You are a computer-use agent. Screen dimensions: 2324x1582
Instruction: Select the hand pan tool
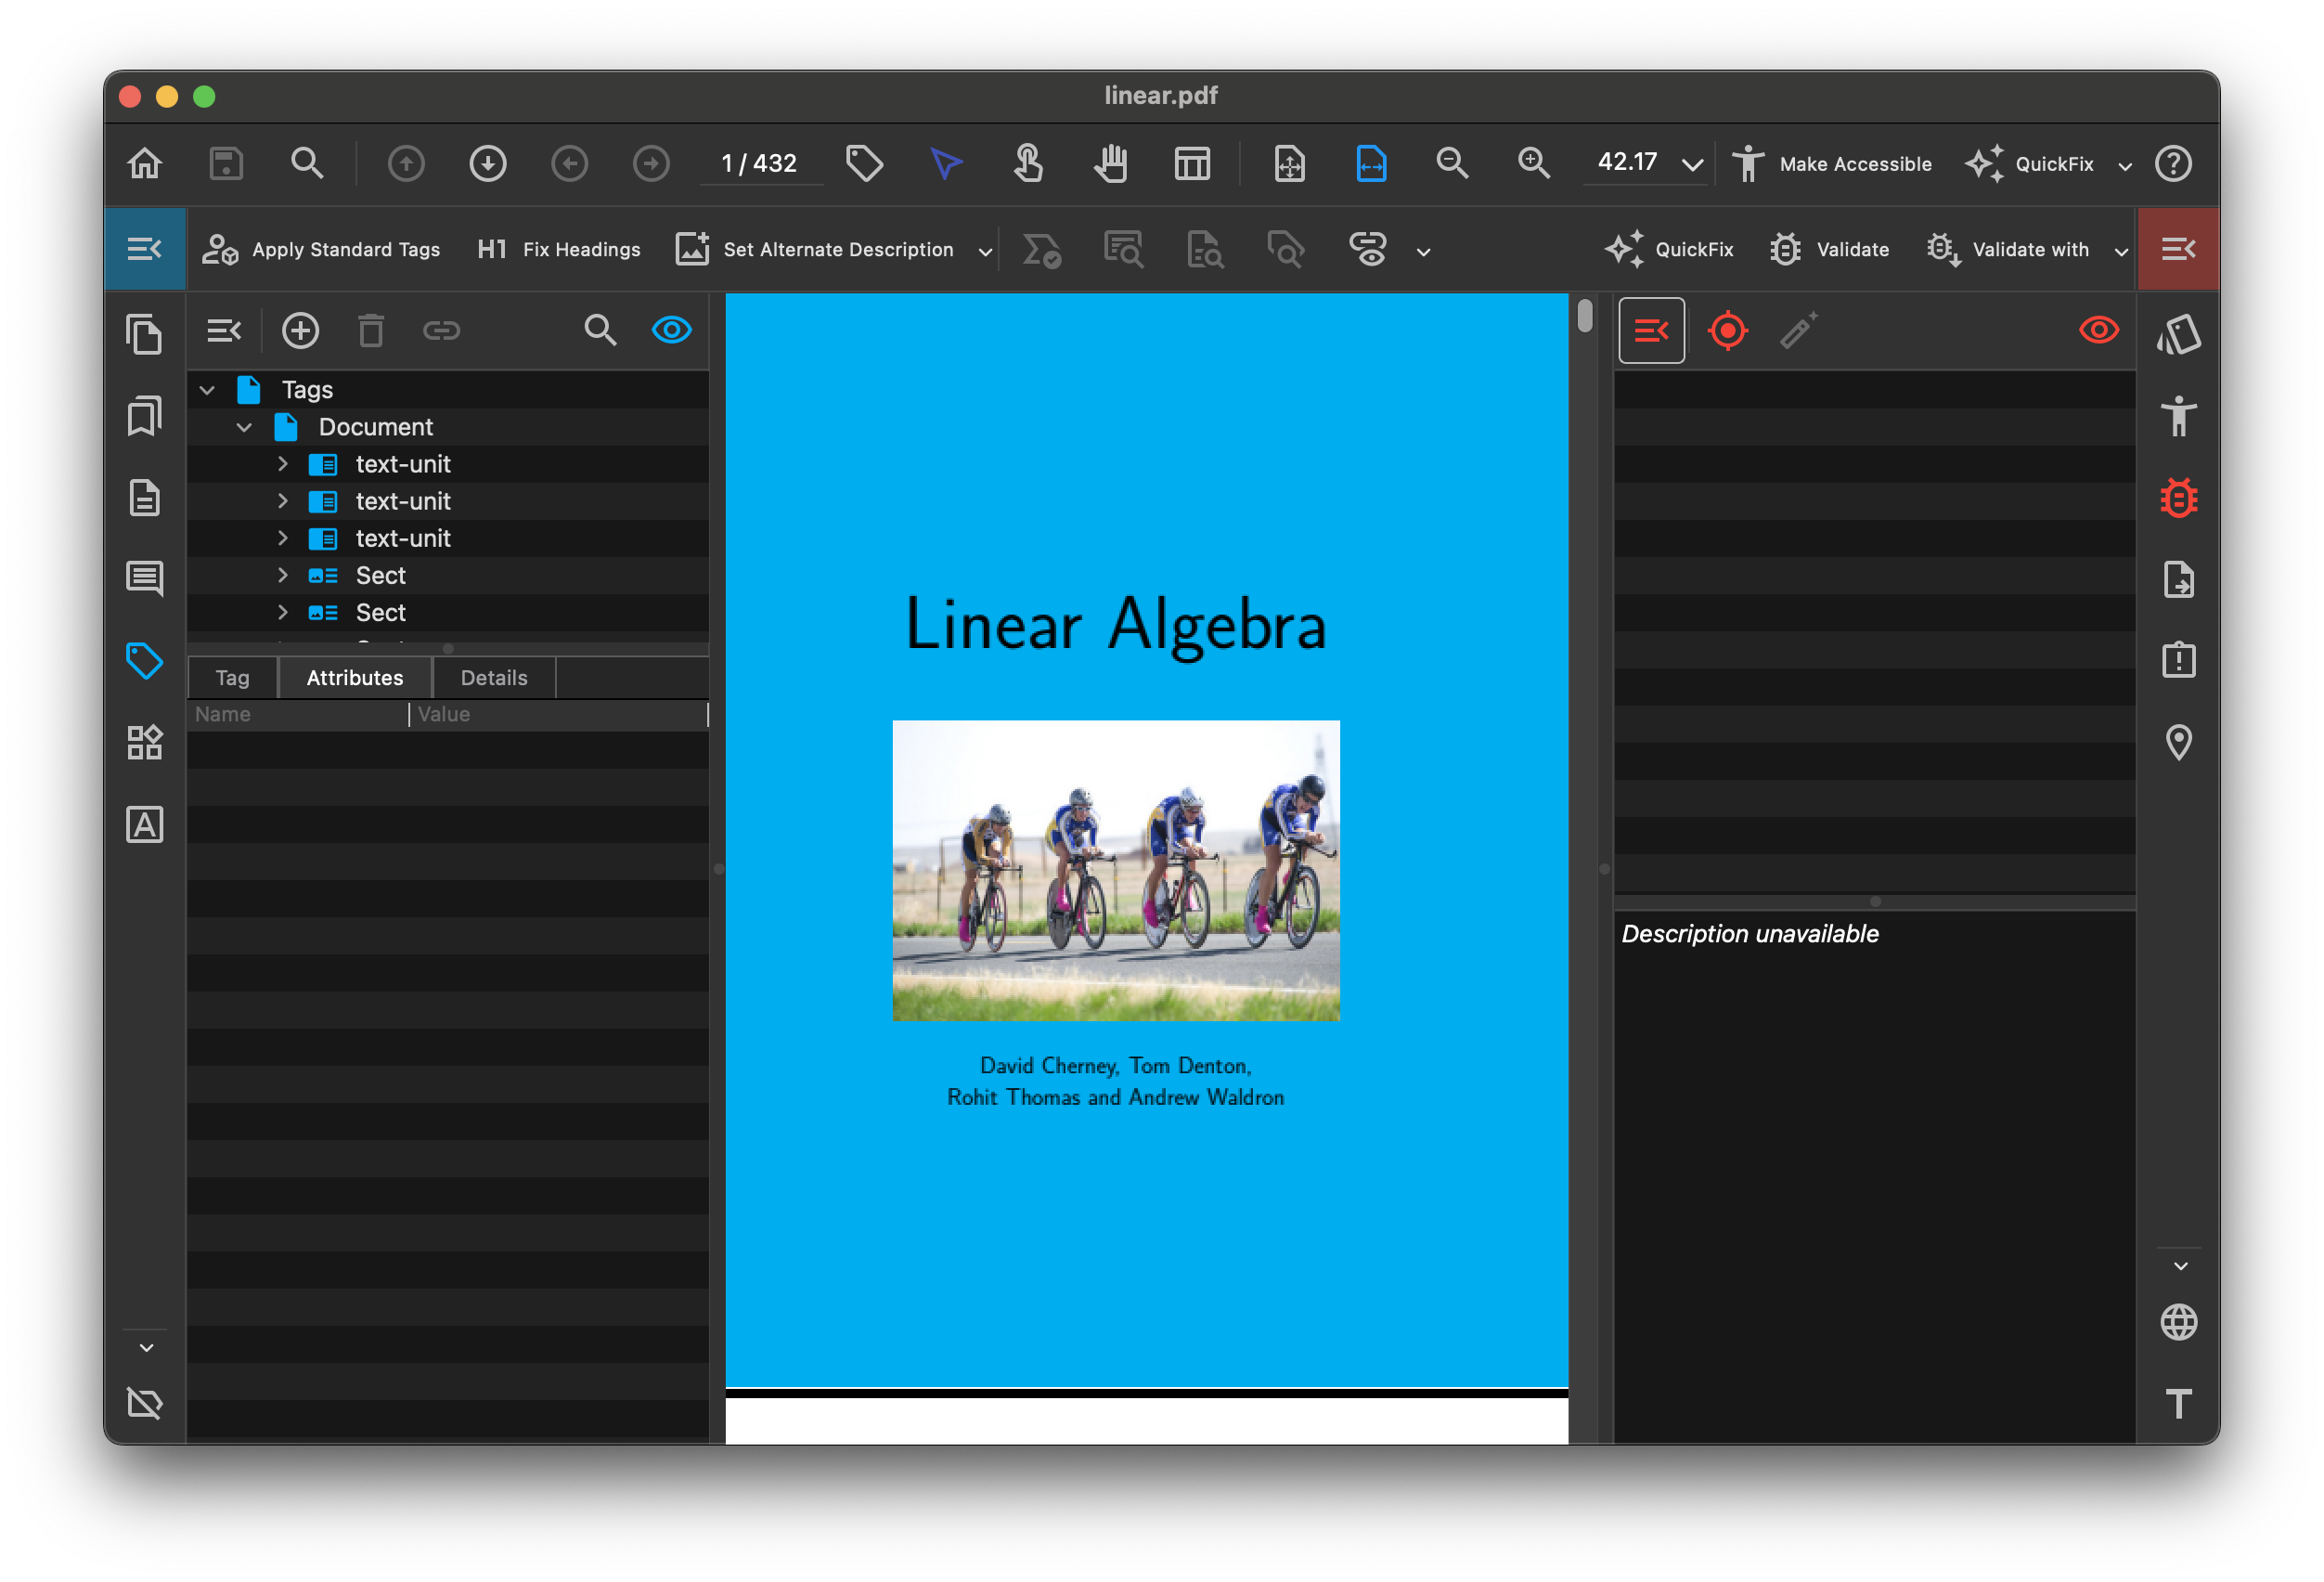tap(1110, 163)
